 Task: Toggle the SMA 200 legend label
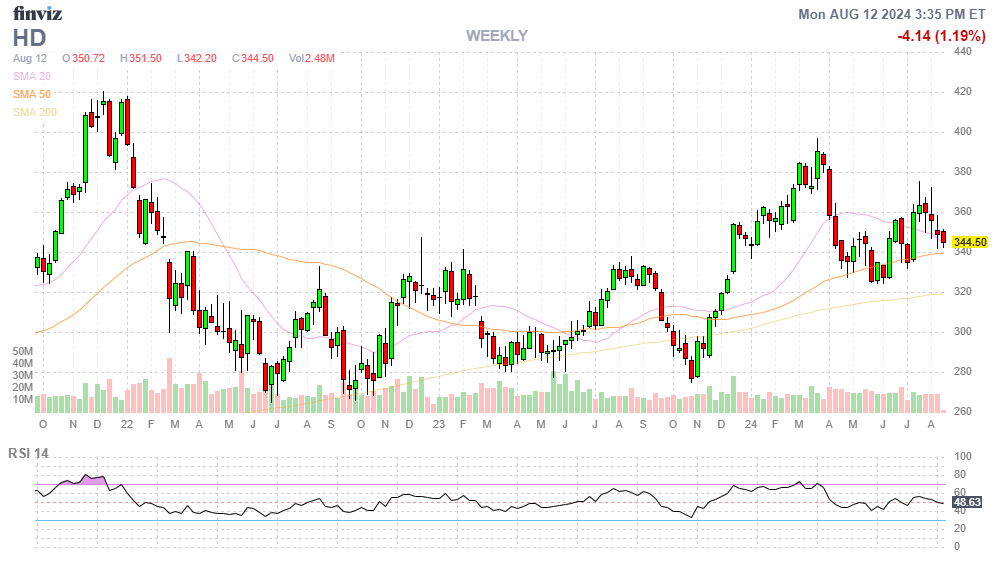click(x=35, y=112)
